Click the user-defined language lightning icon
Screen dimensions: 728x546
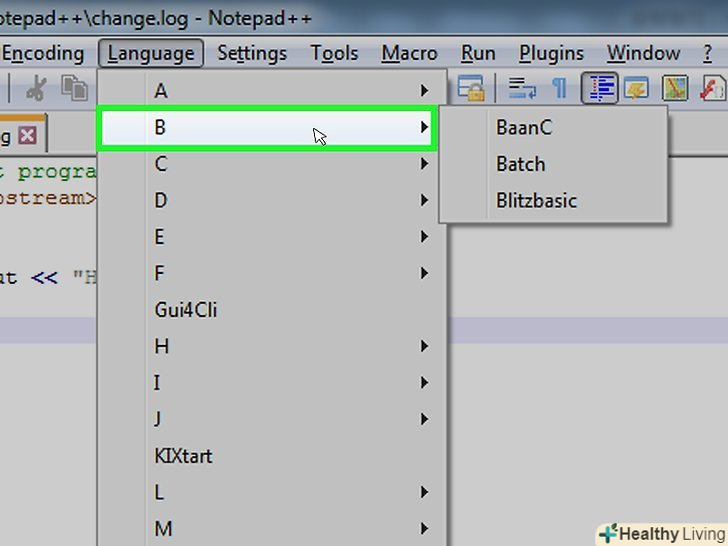coord(636,88)
